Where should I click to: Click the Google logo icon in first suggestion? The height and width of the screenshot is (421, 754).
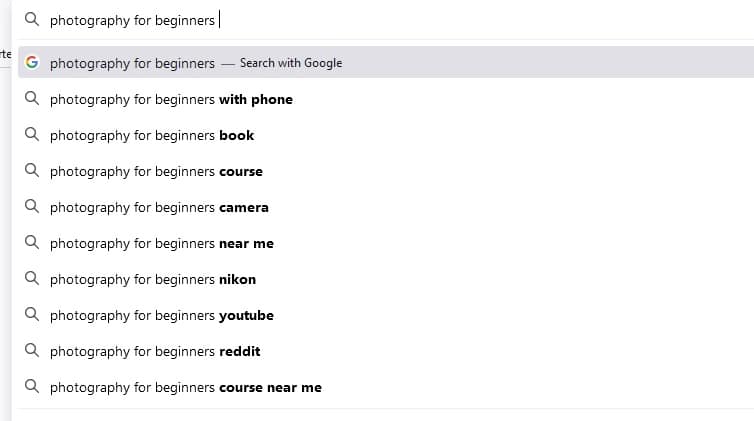click(x=32, y=62)
